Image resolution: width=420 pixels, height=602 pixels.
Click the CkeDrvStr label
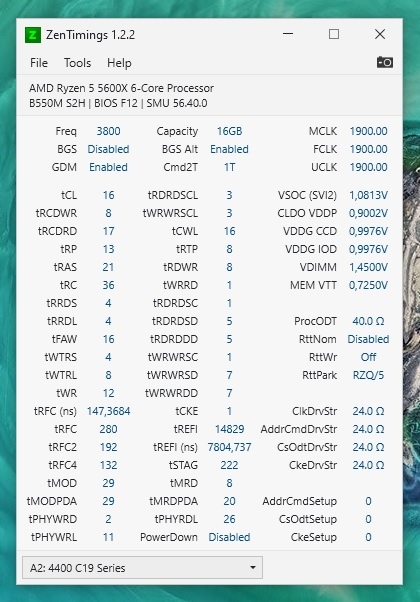[x=313, y=465]
